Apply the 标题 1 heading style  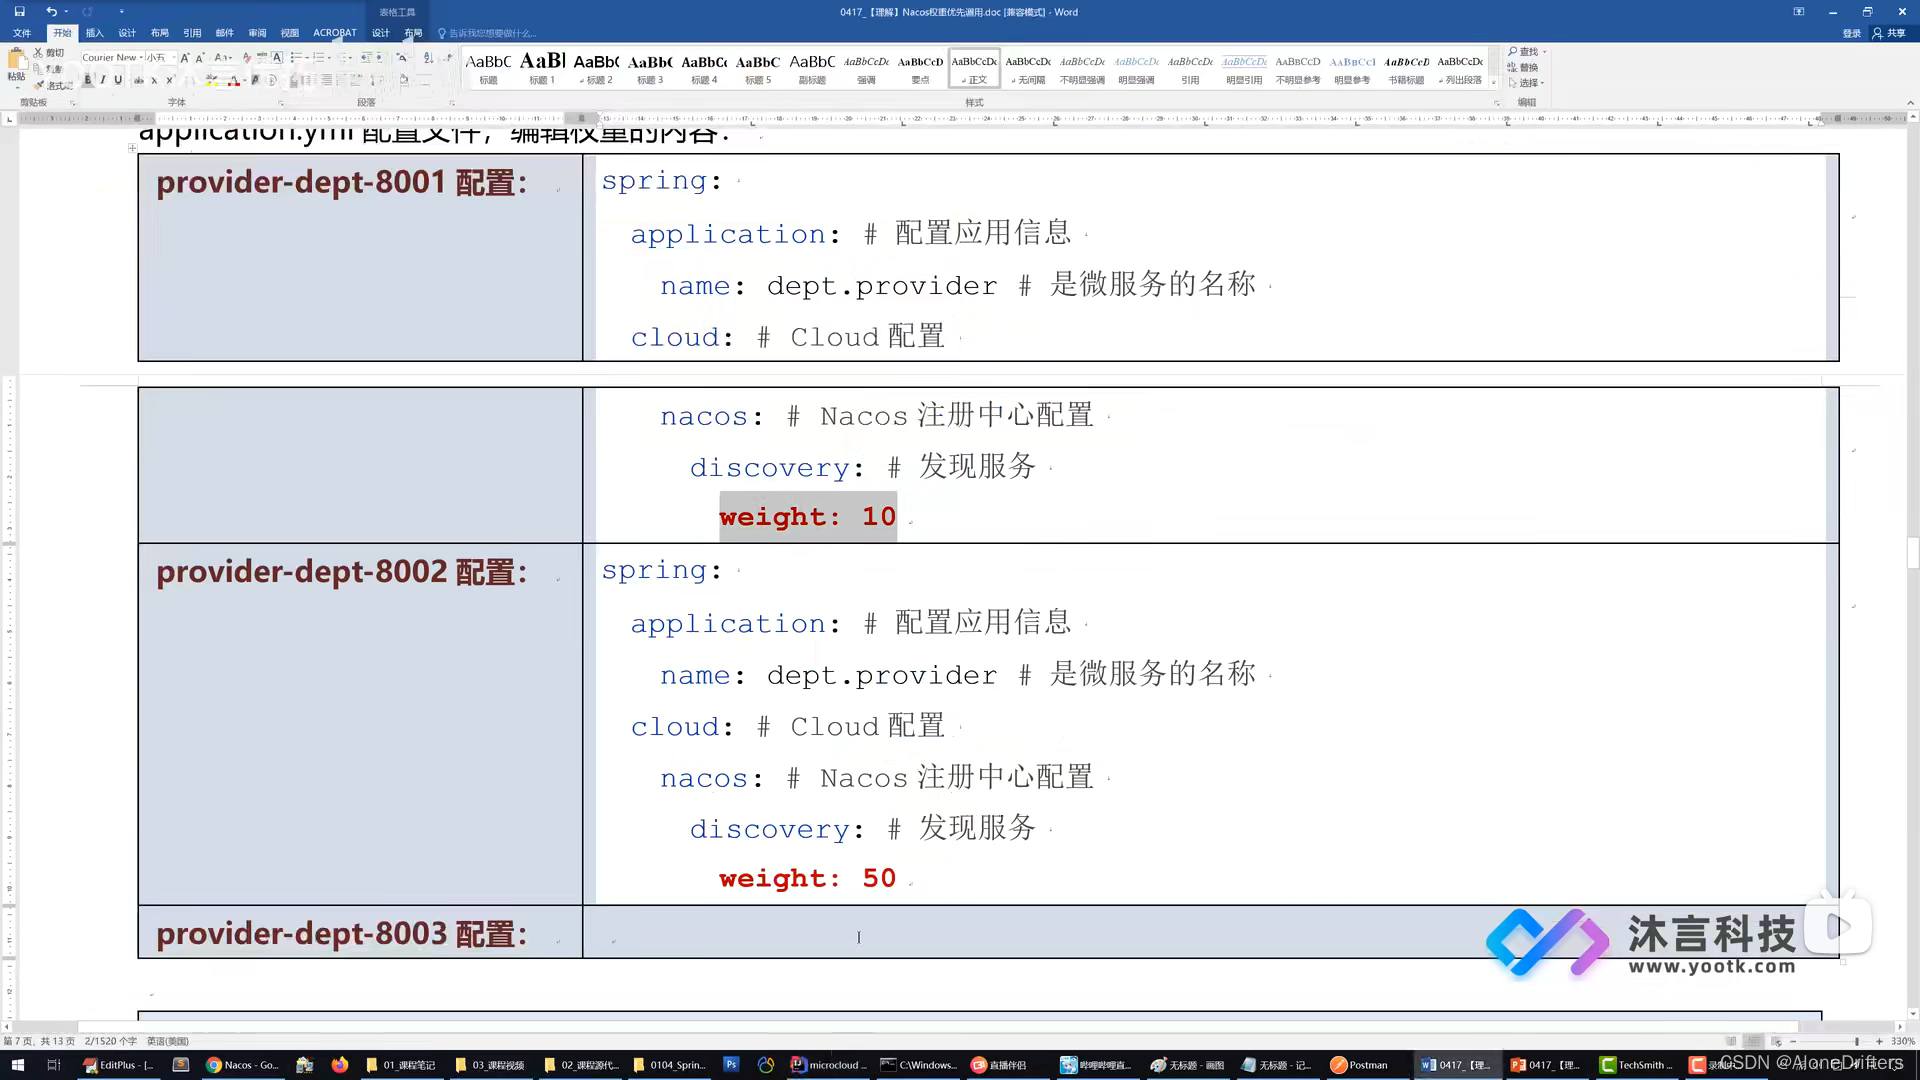pos(542,68)
